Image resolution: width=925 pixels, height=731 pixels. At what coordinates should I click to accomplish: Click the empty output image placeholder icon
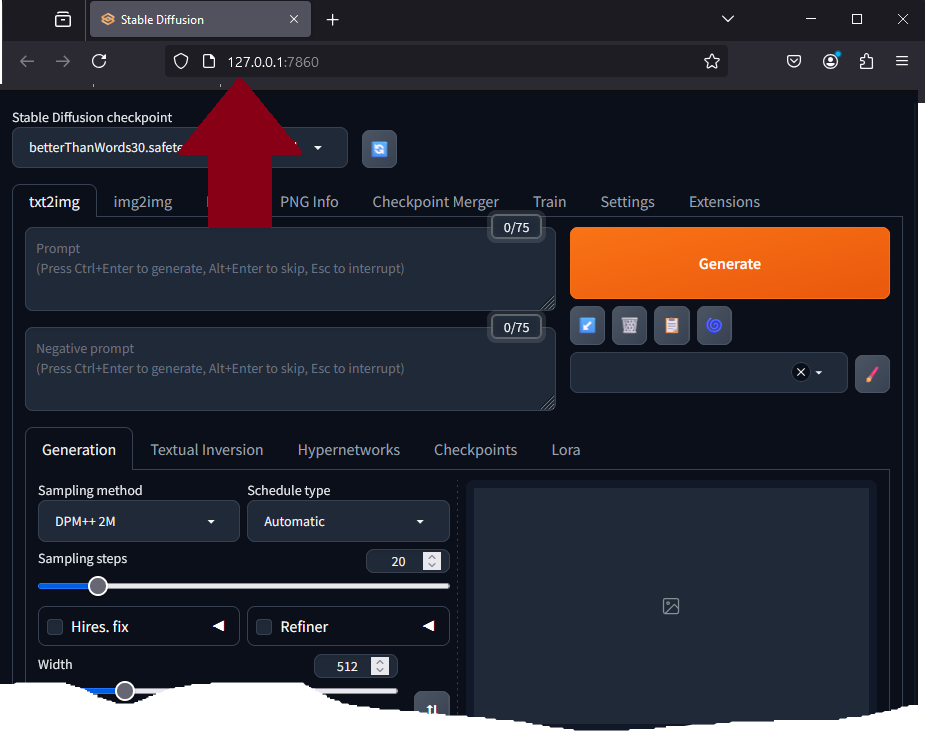click(x=671, y=606)
